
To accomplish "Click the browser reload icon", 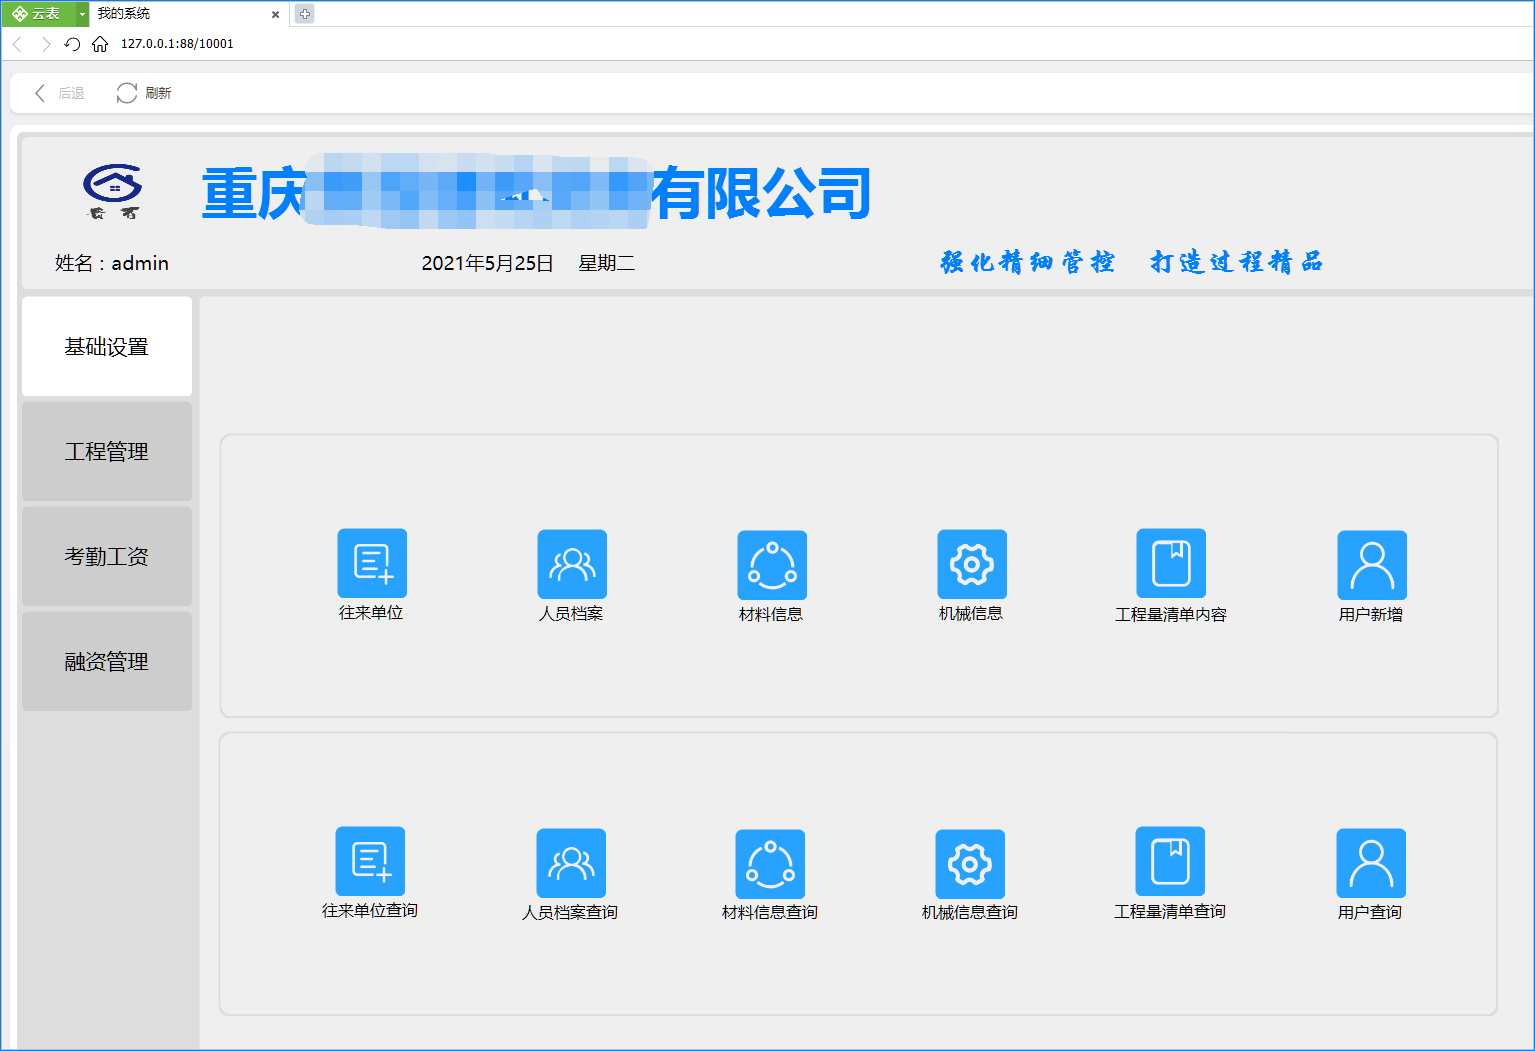I will pos(72,44).
